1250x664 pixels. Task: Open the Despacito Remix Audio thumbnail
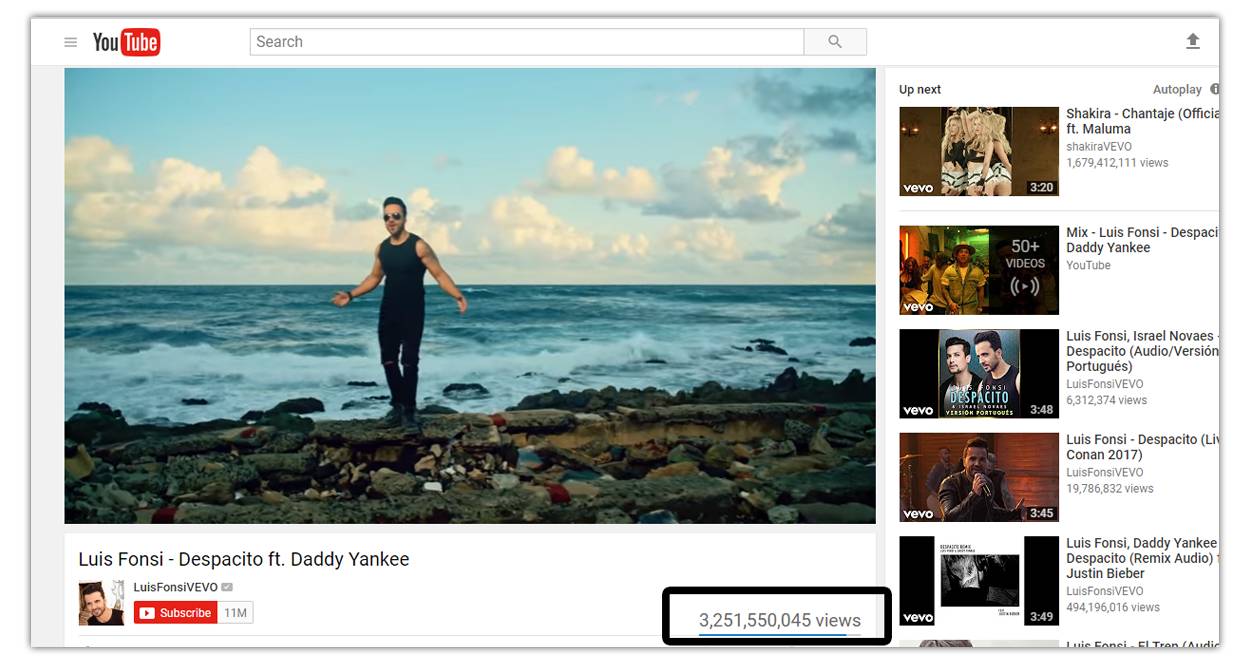pos(979,581)
